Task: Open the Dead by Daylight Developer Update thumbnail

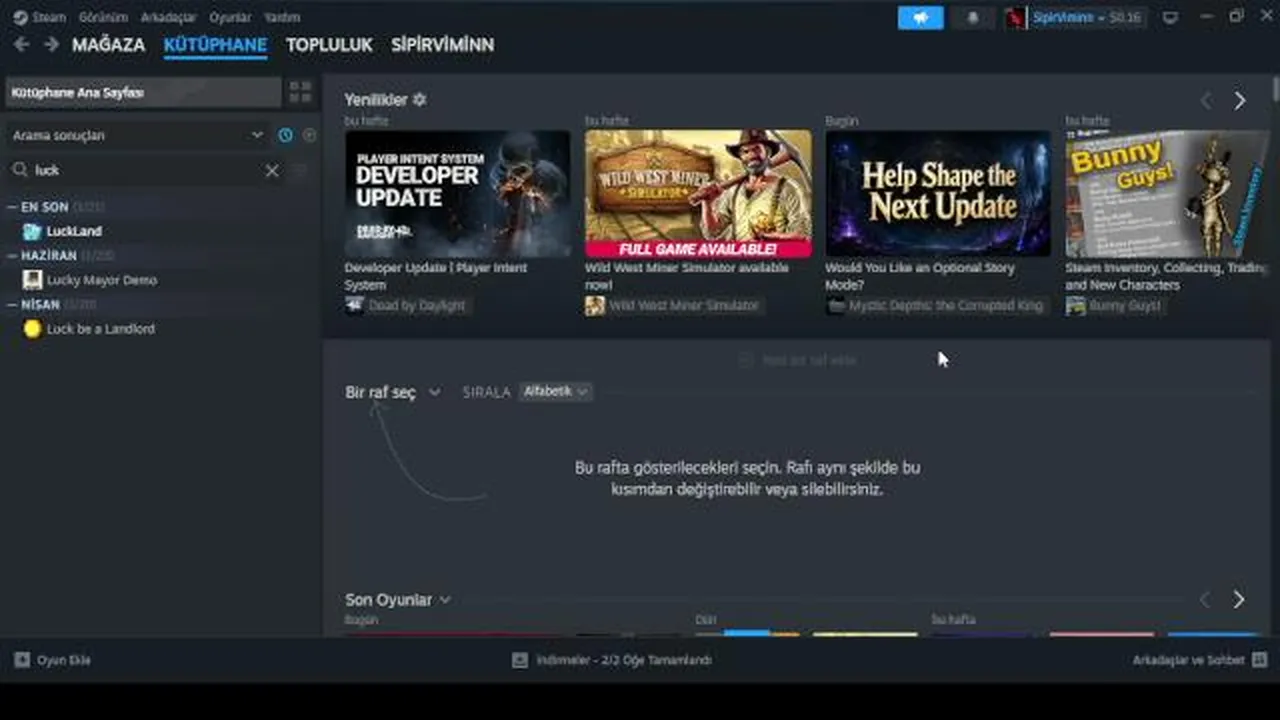Action: click(457, 193)
